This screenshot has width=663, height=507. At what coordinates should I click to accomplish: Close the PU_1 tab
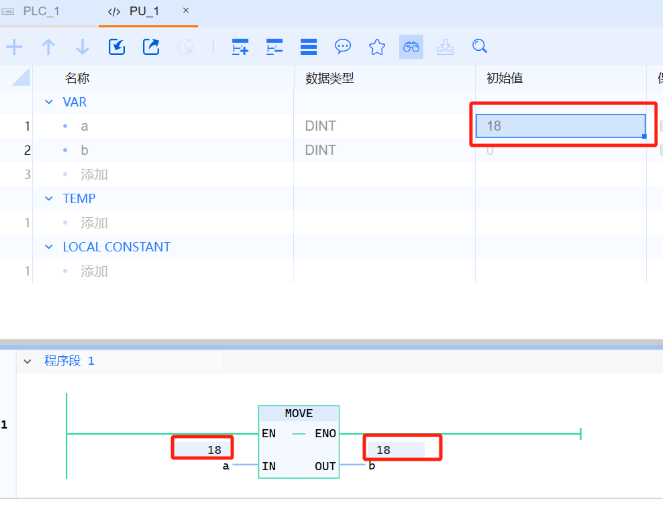tap(186, 10)
